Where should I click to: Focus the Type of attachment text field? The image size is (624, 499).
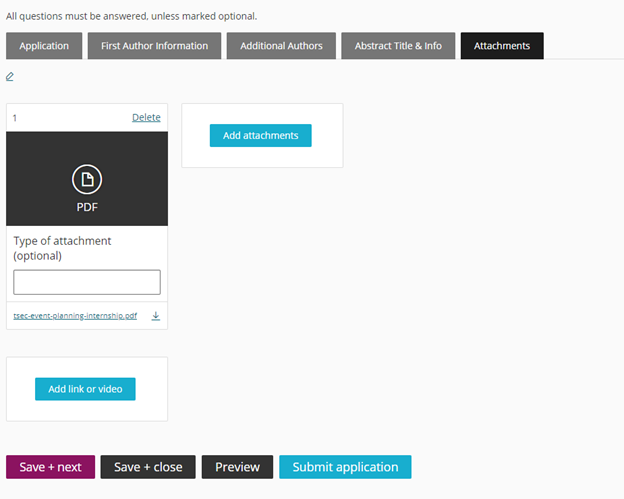point(87,282)
